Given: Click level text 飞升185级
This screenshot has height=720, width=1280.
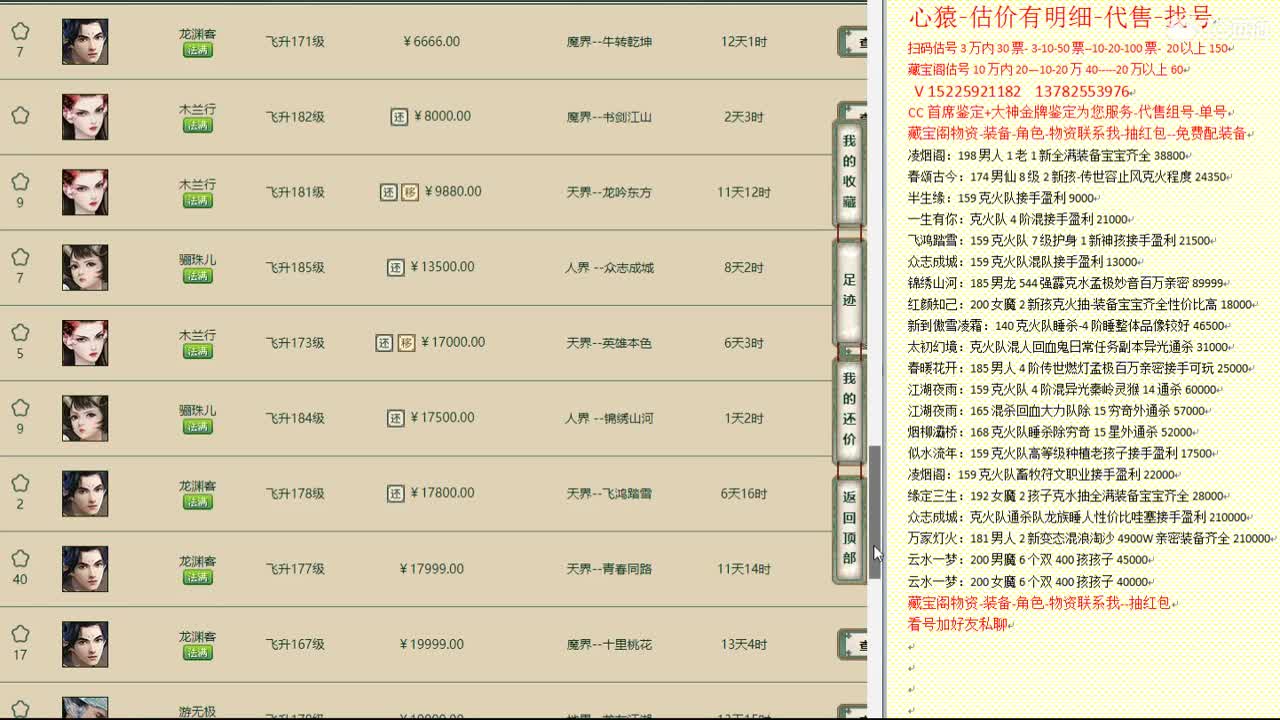Looking at the screenshot, I should [295, 268].
